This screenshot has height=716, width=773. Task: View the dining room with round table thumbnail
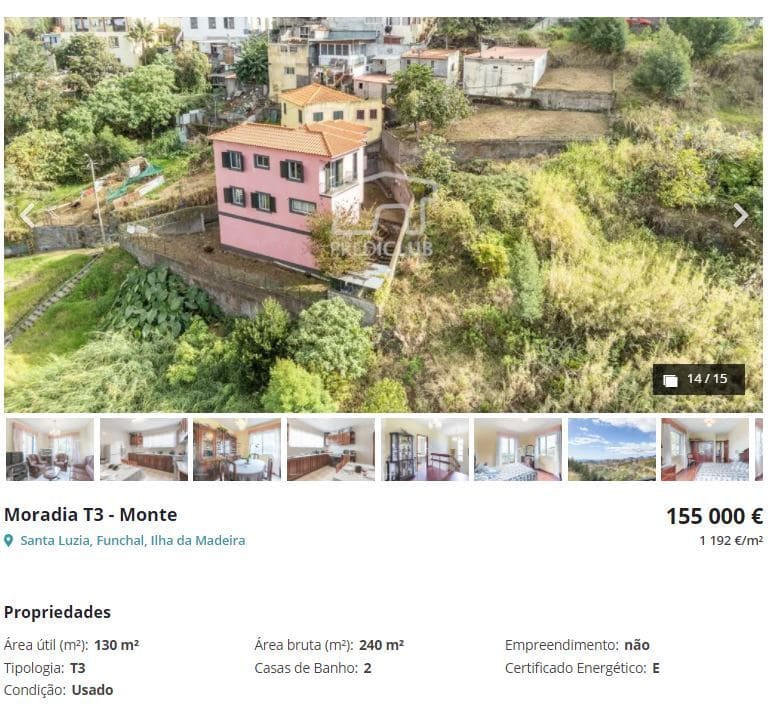[237, 449]
